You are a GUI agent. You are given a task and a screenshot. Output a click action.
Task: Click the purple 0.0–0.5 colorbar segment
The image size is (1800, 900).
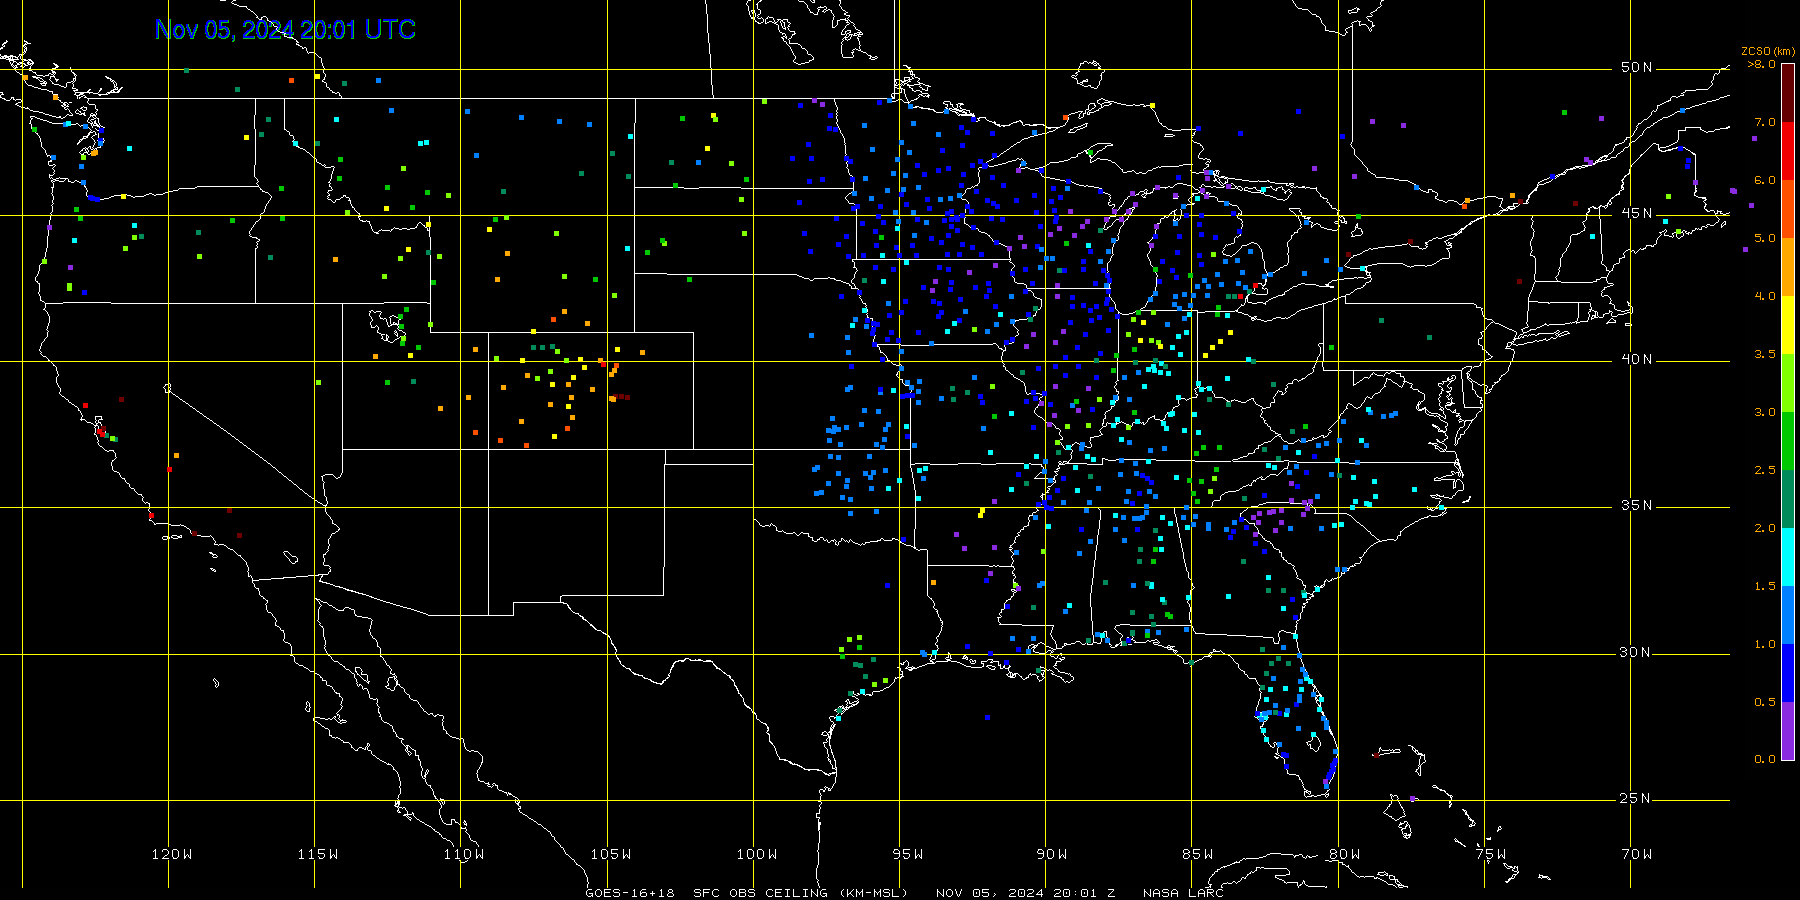tap(1787, 731)
